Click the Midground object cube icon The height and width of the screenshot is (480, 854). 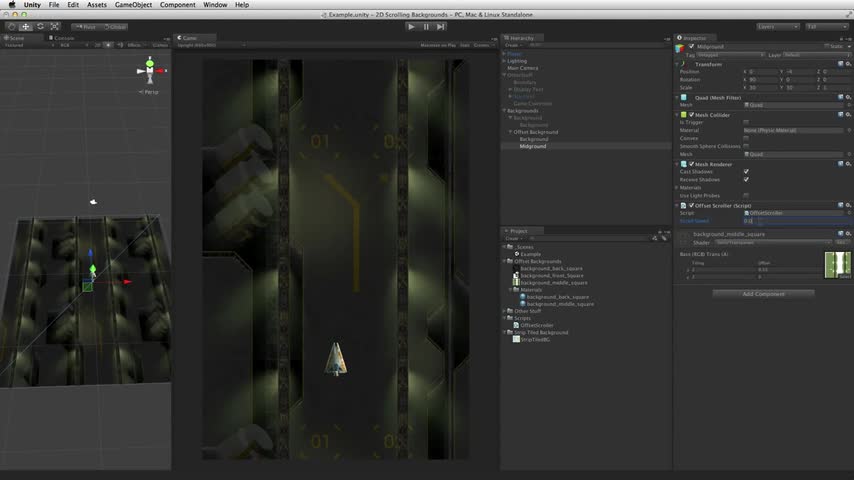[x=680, y=49]
